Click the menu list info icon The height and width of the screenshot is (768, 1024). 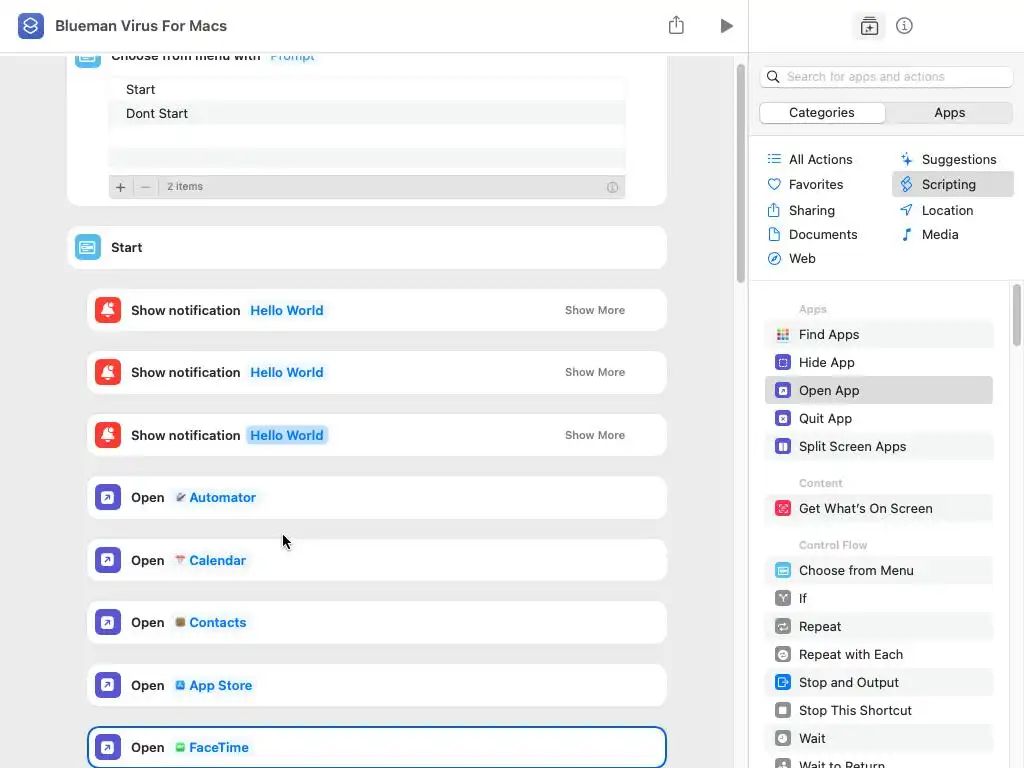(x=612, y=187)
